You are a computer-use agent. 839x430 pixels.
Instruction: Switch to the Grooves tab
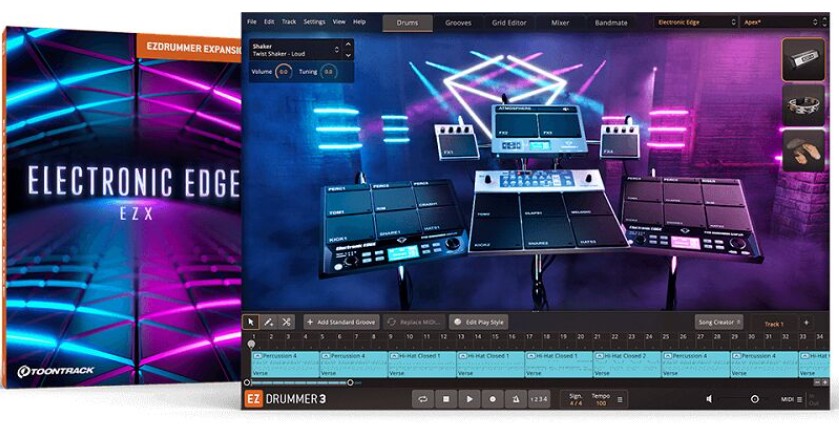[459, 23]
